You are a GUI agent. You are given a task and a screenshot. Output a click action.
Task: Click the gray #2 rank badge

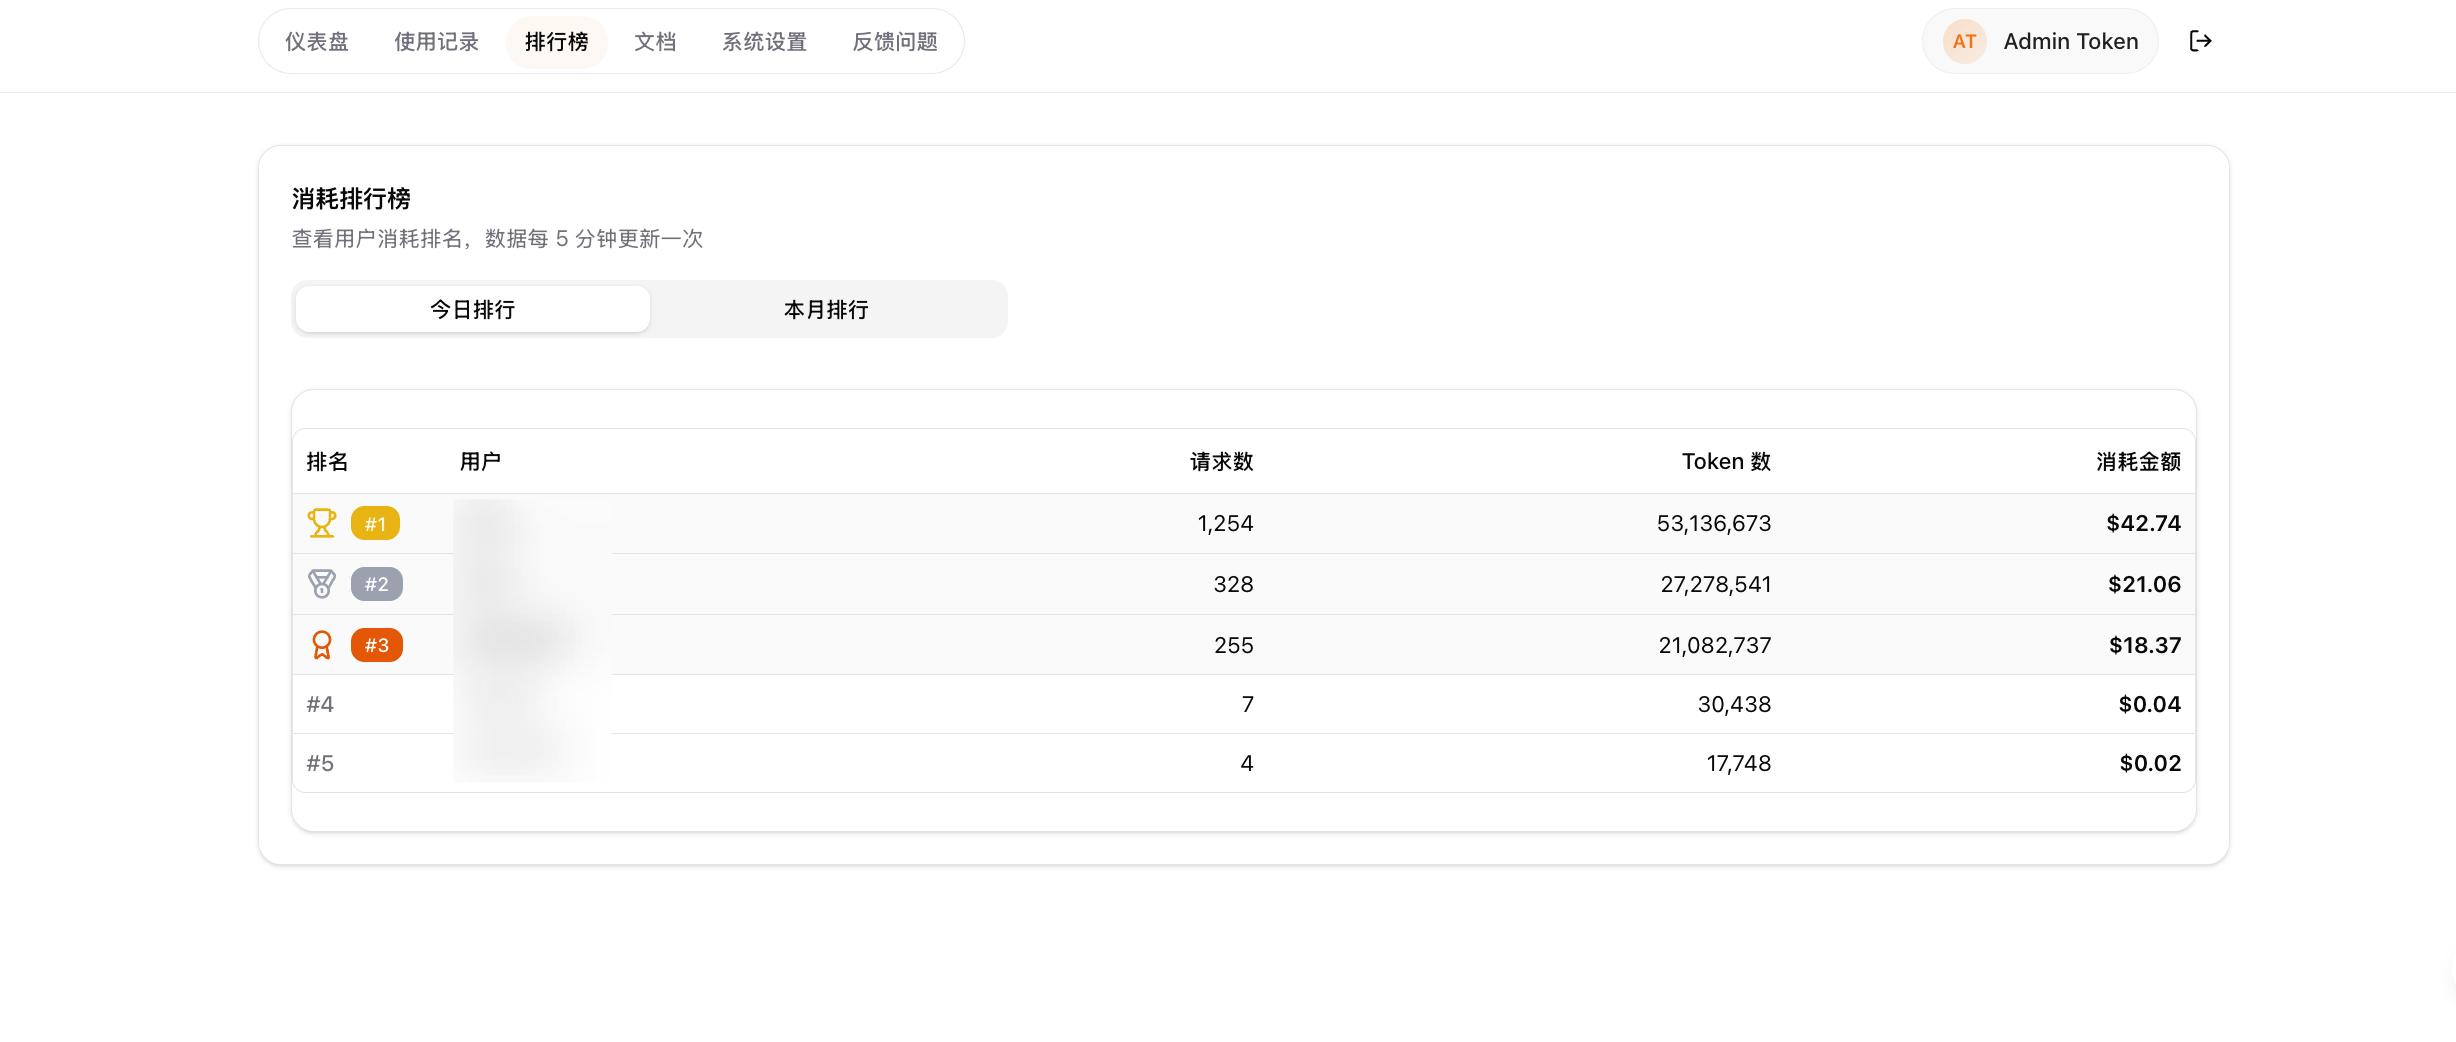point(377,584)
